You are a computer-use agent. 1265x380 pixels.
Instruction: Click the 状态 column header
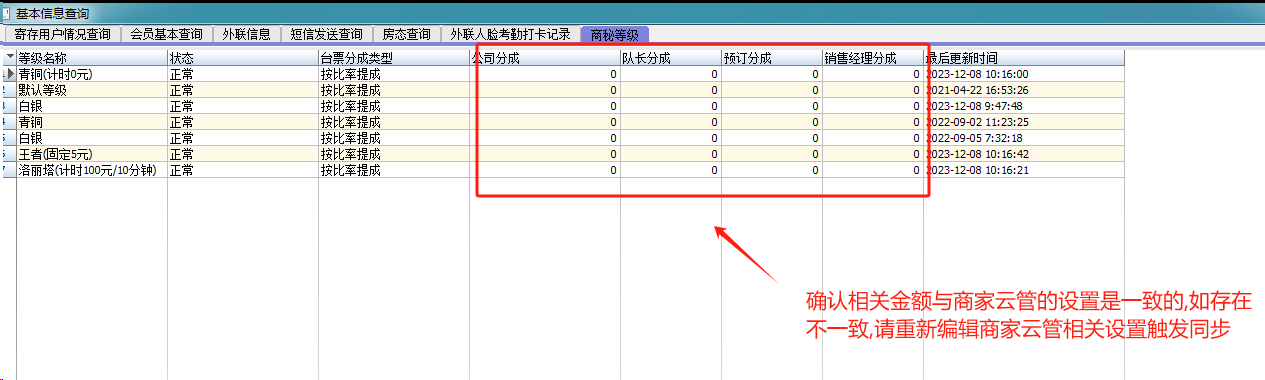pyautogui.click(x=243, y=58)
